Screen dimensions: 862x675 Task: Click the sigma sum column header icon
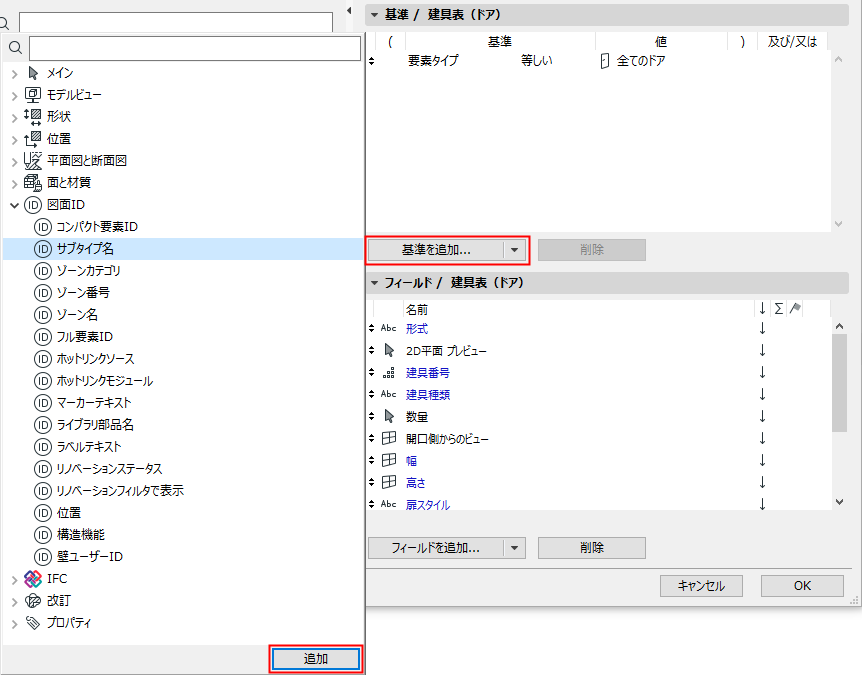778,308
